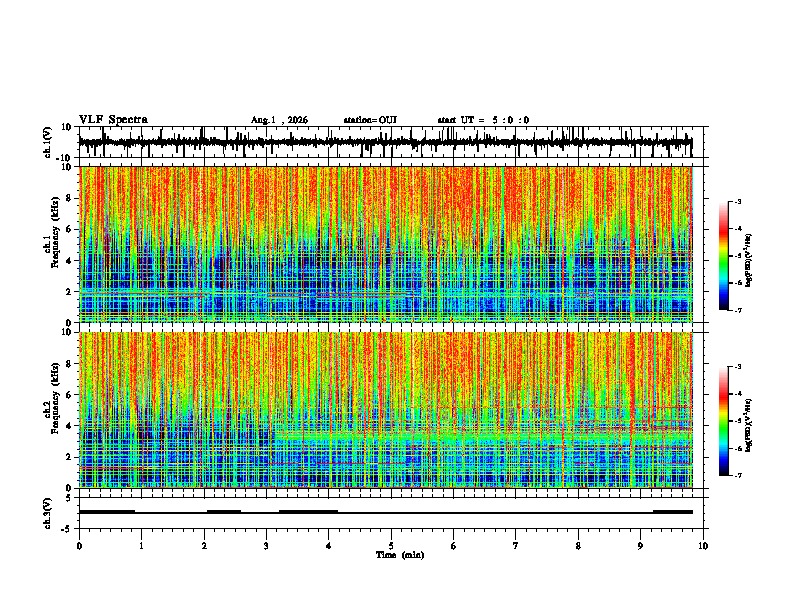Click time axis tick label "9"
Image resolution: width=792 pixels, height=612 pixels.
click(640, 546)
